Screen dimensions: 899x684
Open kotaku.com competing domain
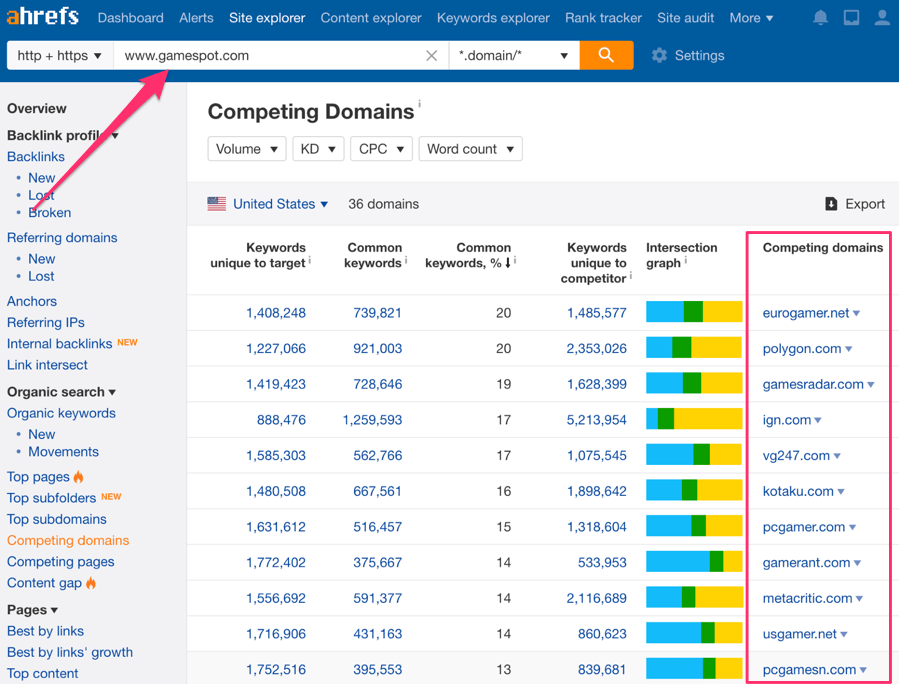pos(798,491)
